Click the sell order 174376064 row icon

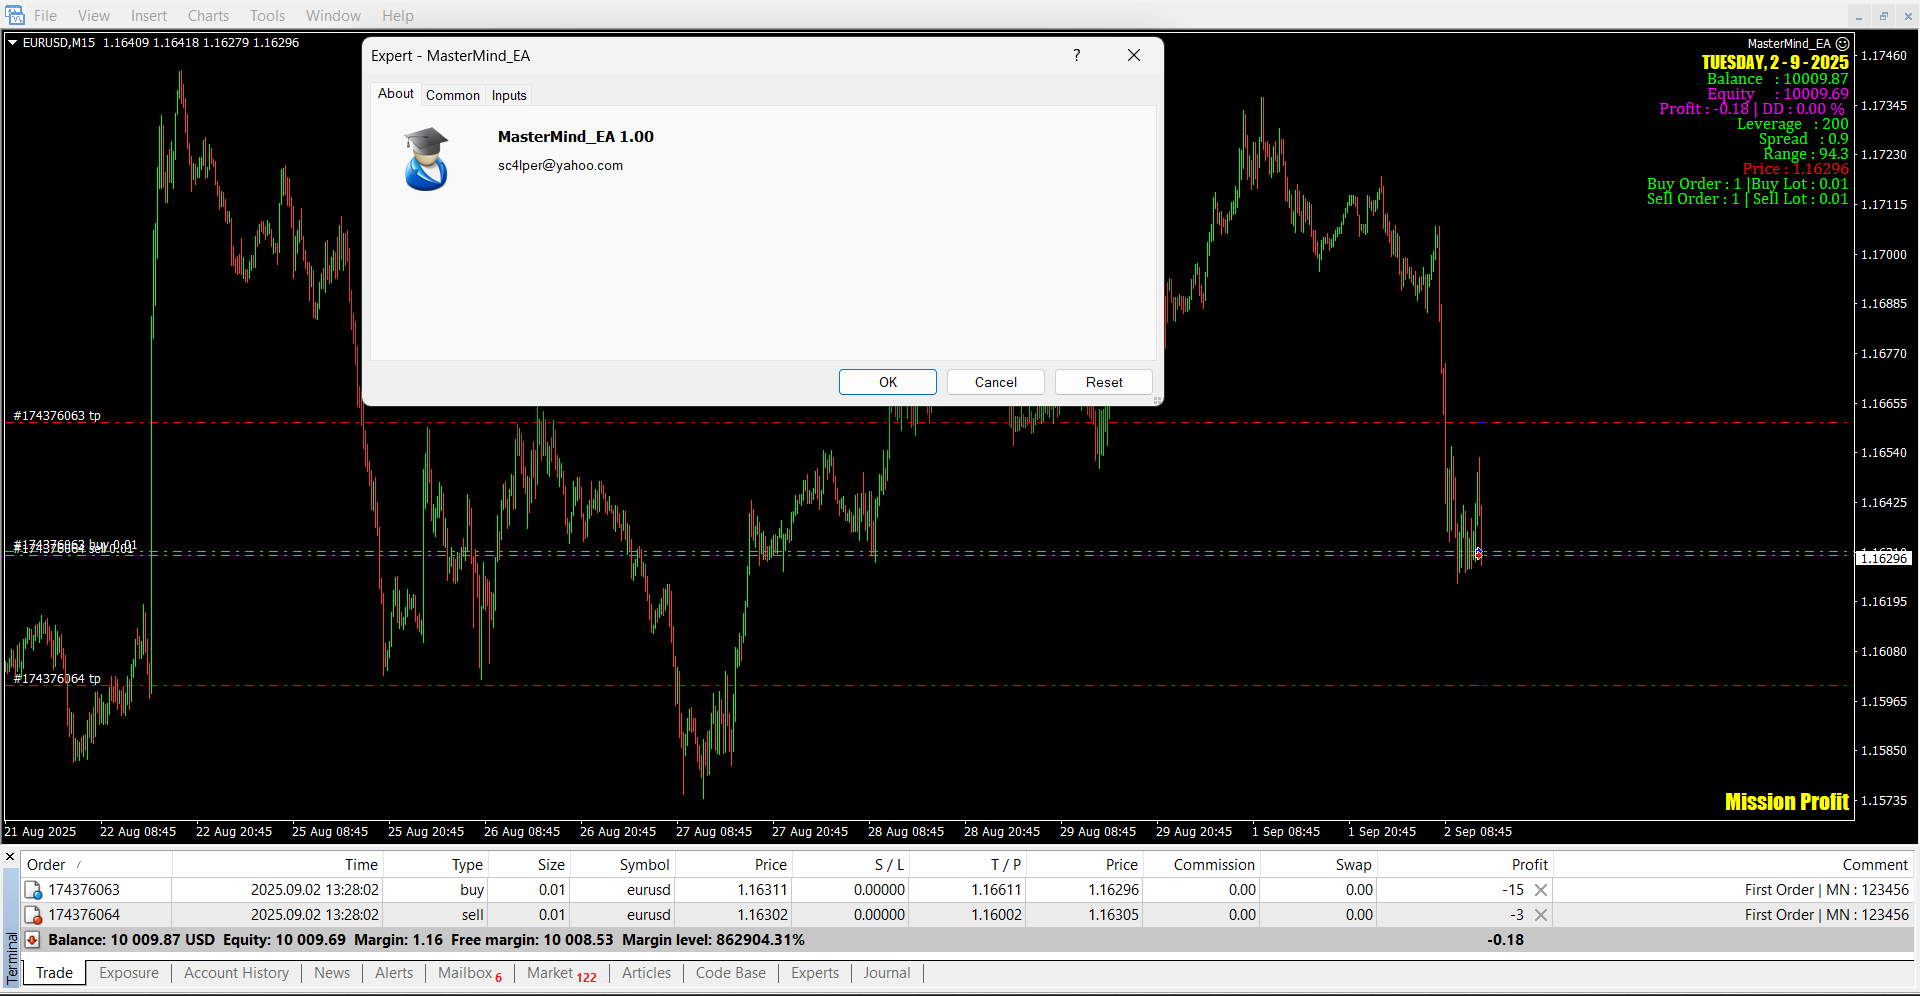pyautogui.click(x=33, y=915)
